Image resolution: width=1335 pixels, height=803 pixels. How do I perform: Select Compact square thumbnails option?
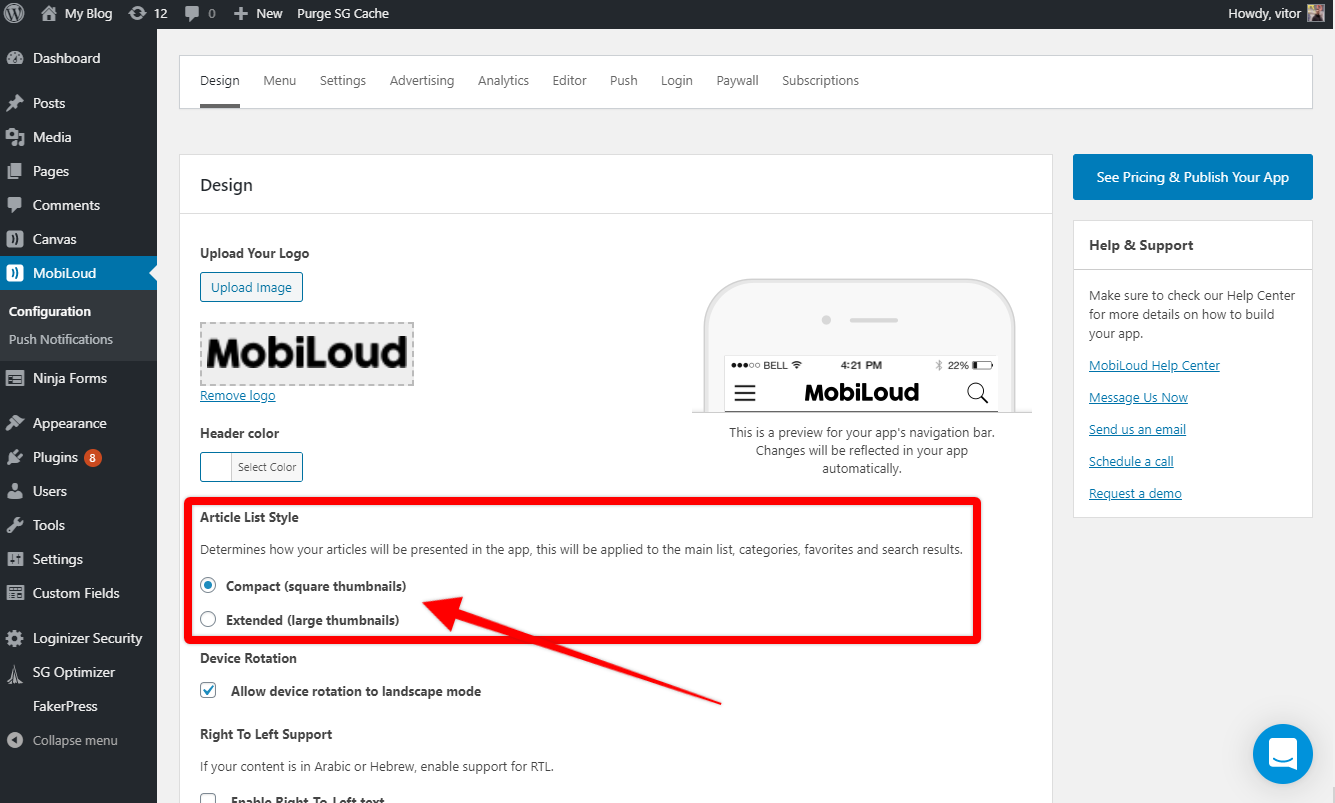tap(208, 585)
